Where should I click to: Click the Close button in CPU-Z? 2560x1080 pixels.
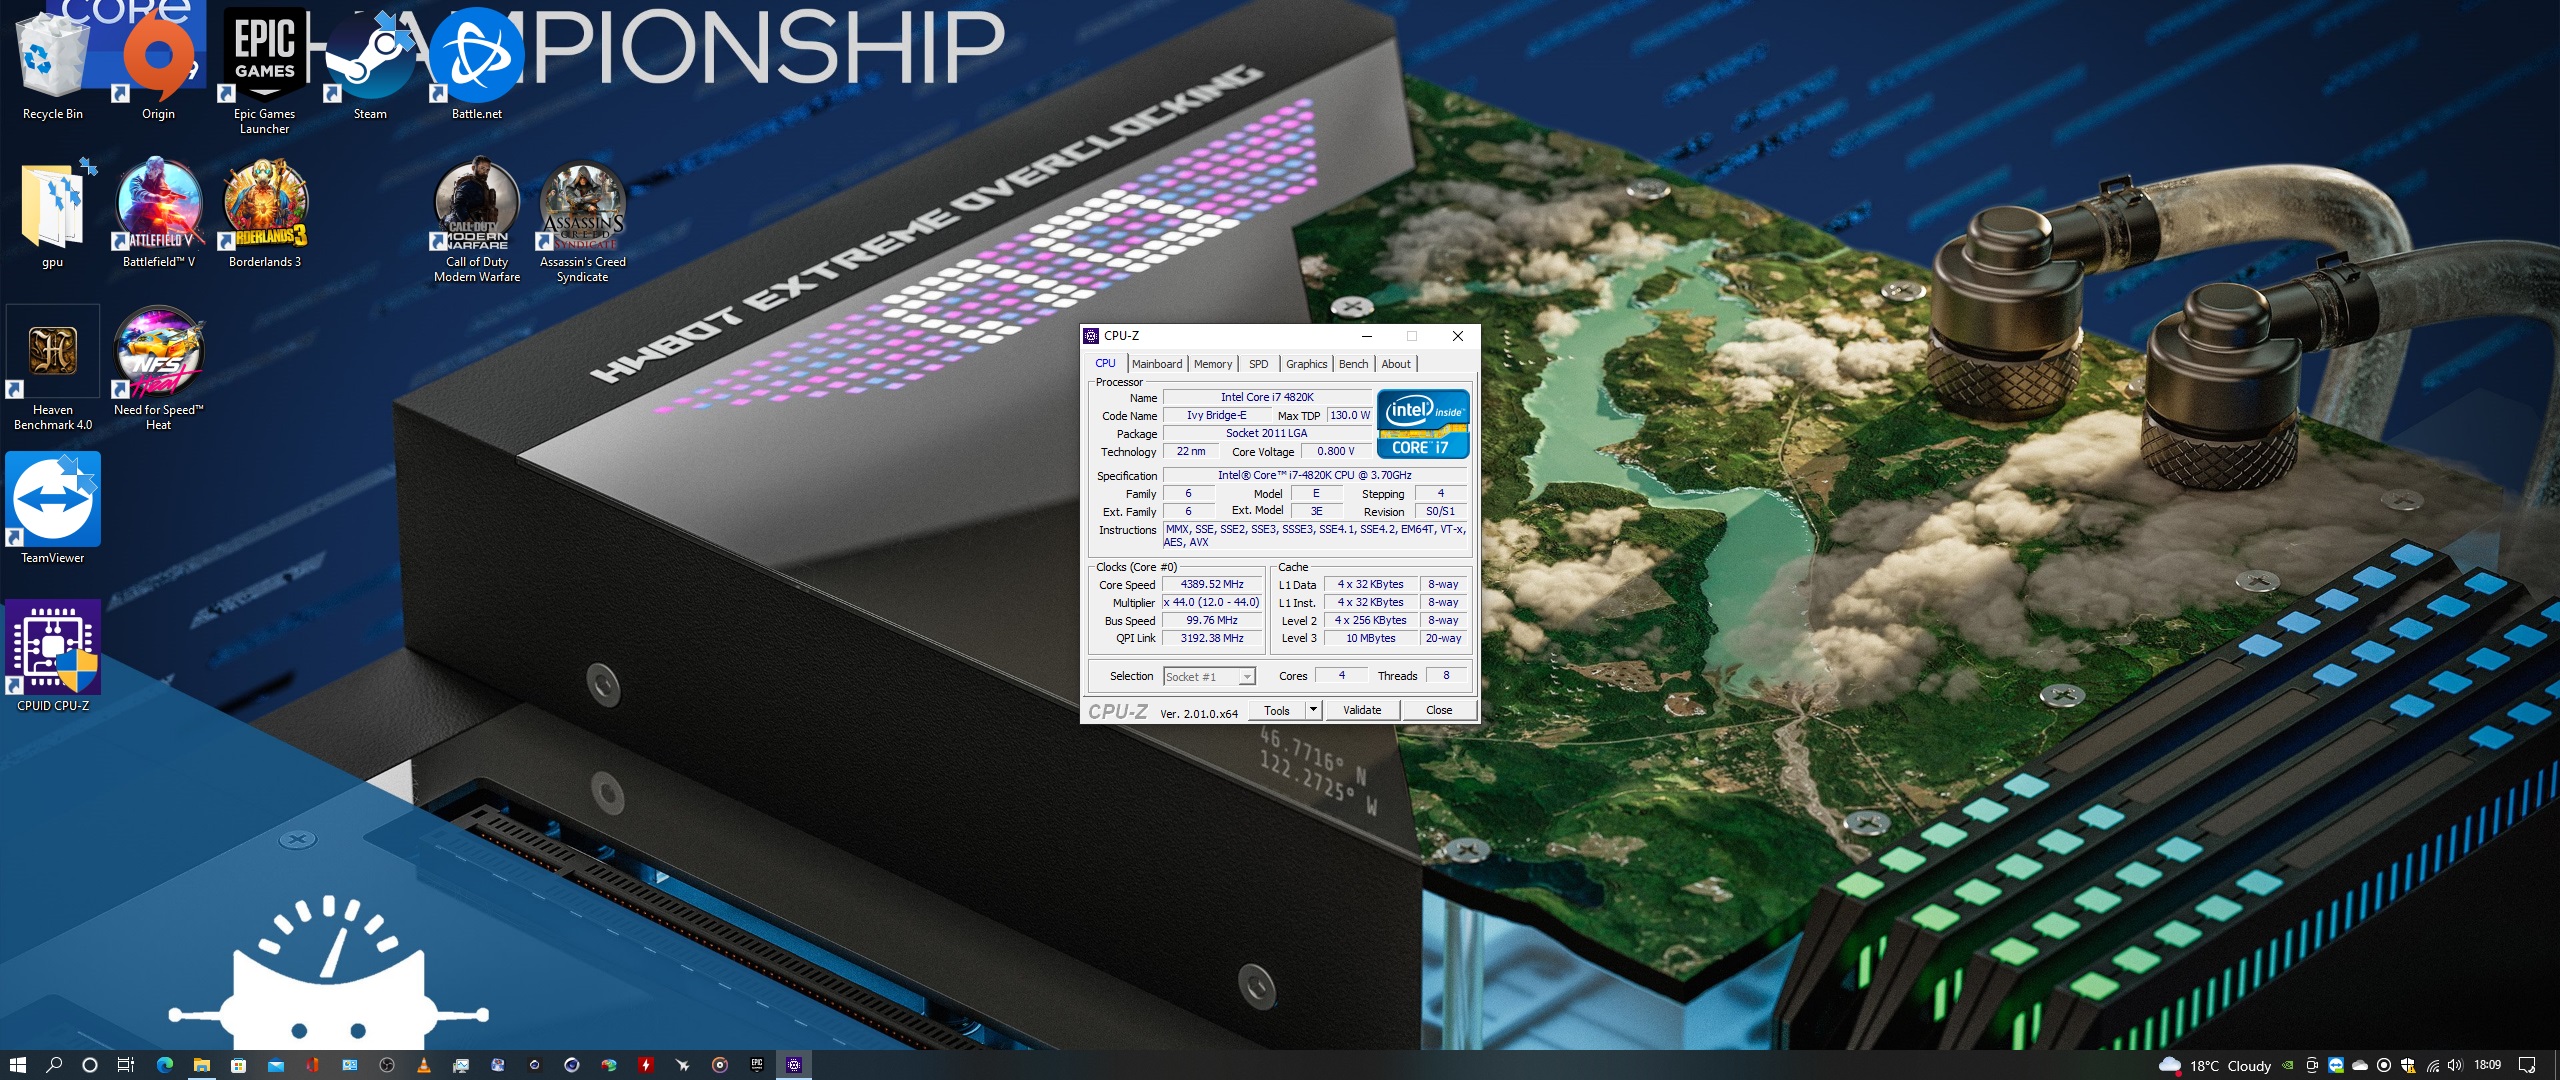tap(1439, 710)
